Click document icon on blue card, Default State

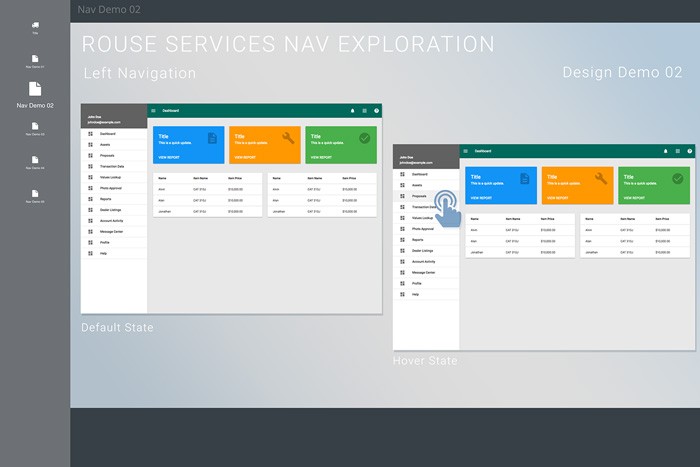(213, 138)
